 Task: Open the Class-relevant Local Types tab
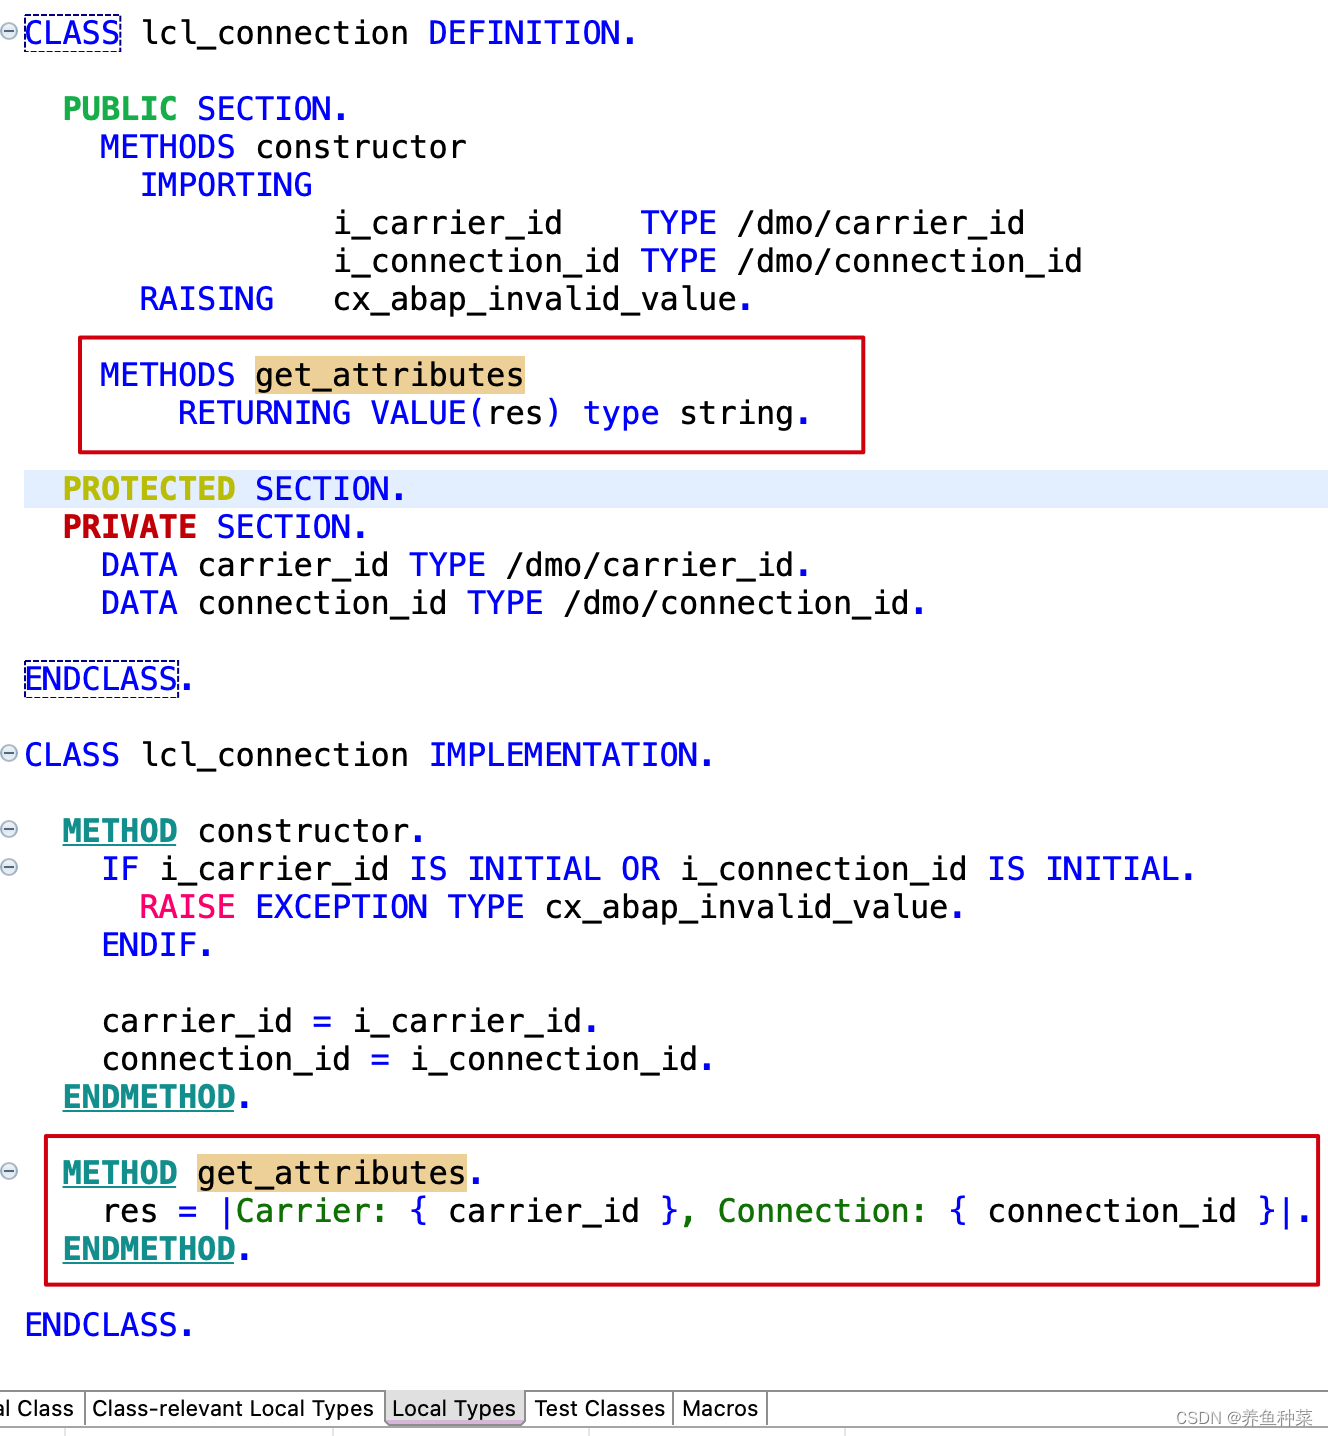[x=234, y=1408]
